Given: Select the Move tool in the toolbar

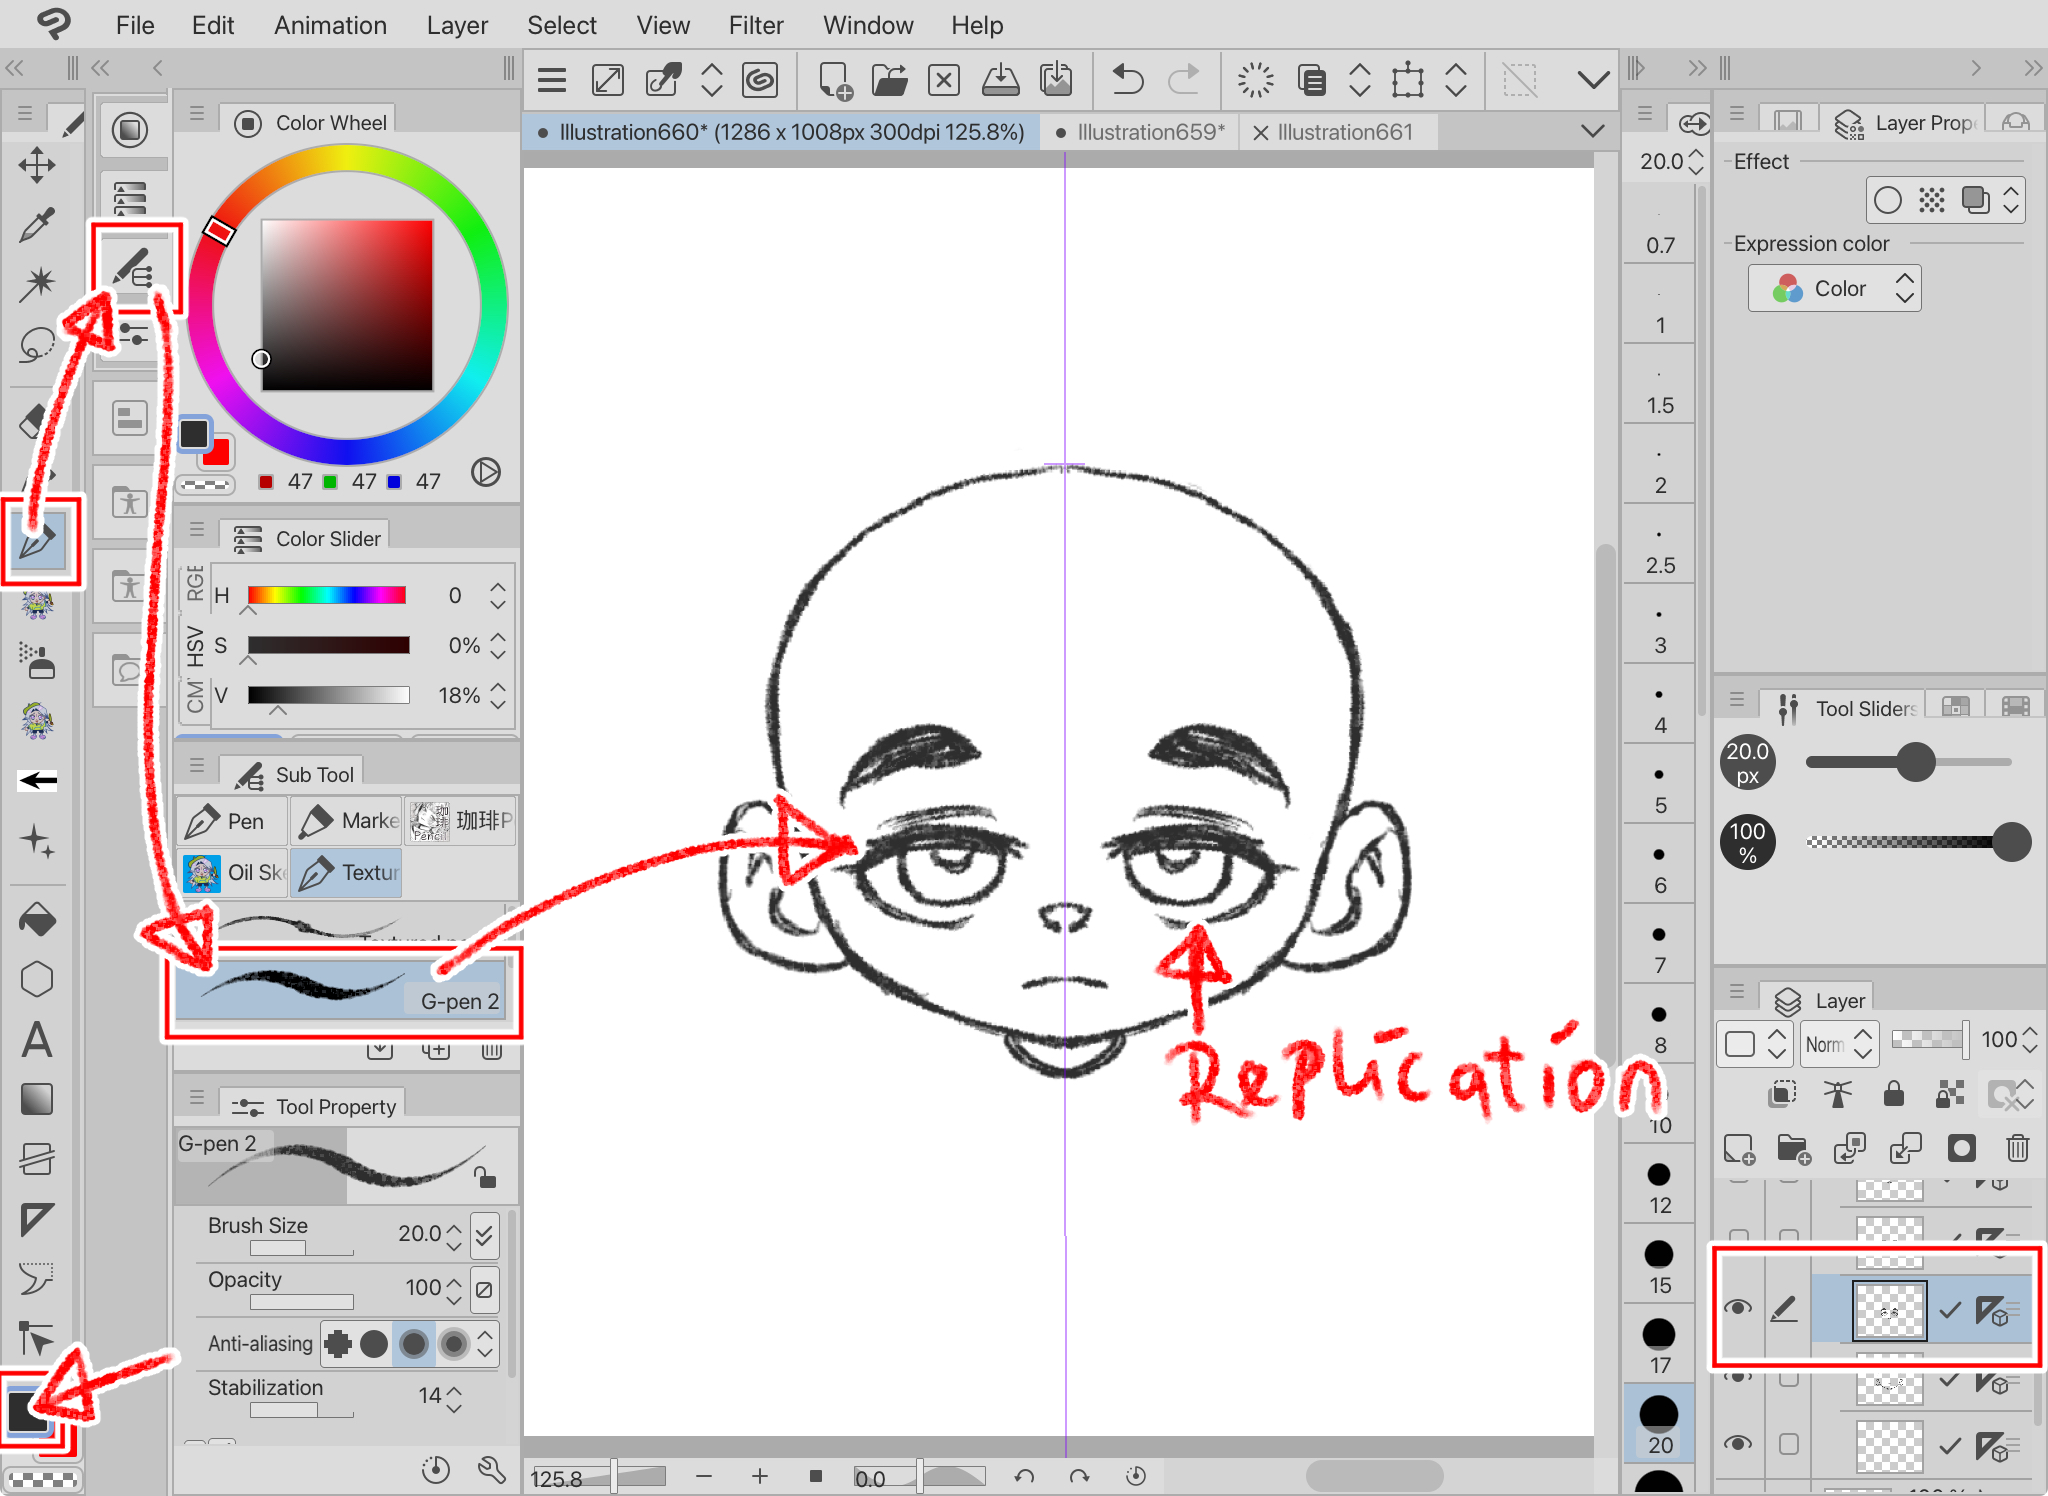Looking at the screenshot, I should tap(37, 166).
